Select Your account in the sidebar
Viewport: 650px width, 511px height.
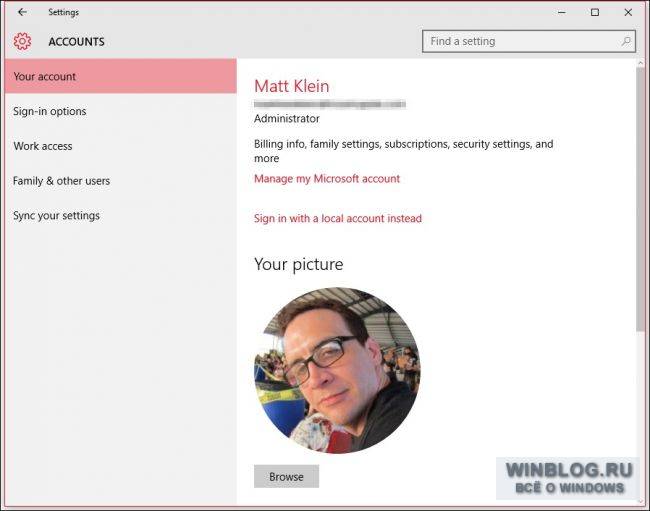point(45,77)
